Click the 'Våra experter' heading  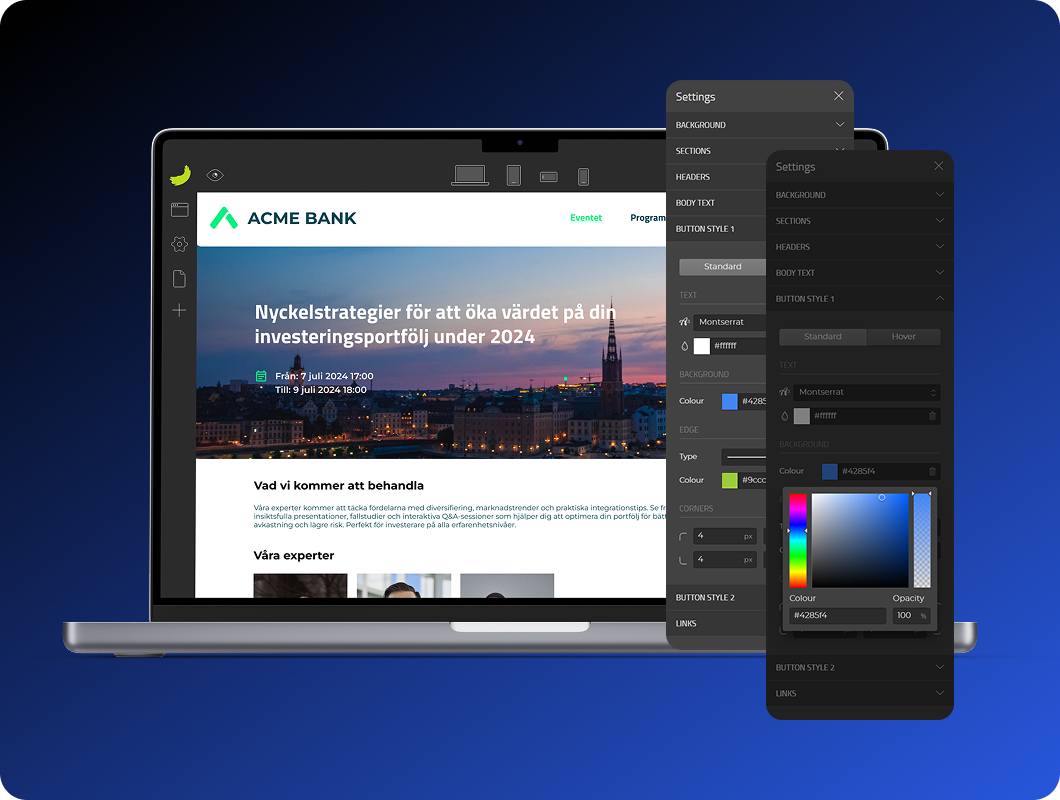pyautogui.click(x=294, y=556)
